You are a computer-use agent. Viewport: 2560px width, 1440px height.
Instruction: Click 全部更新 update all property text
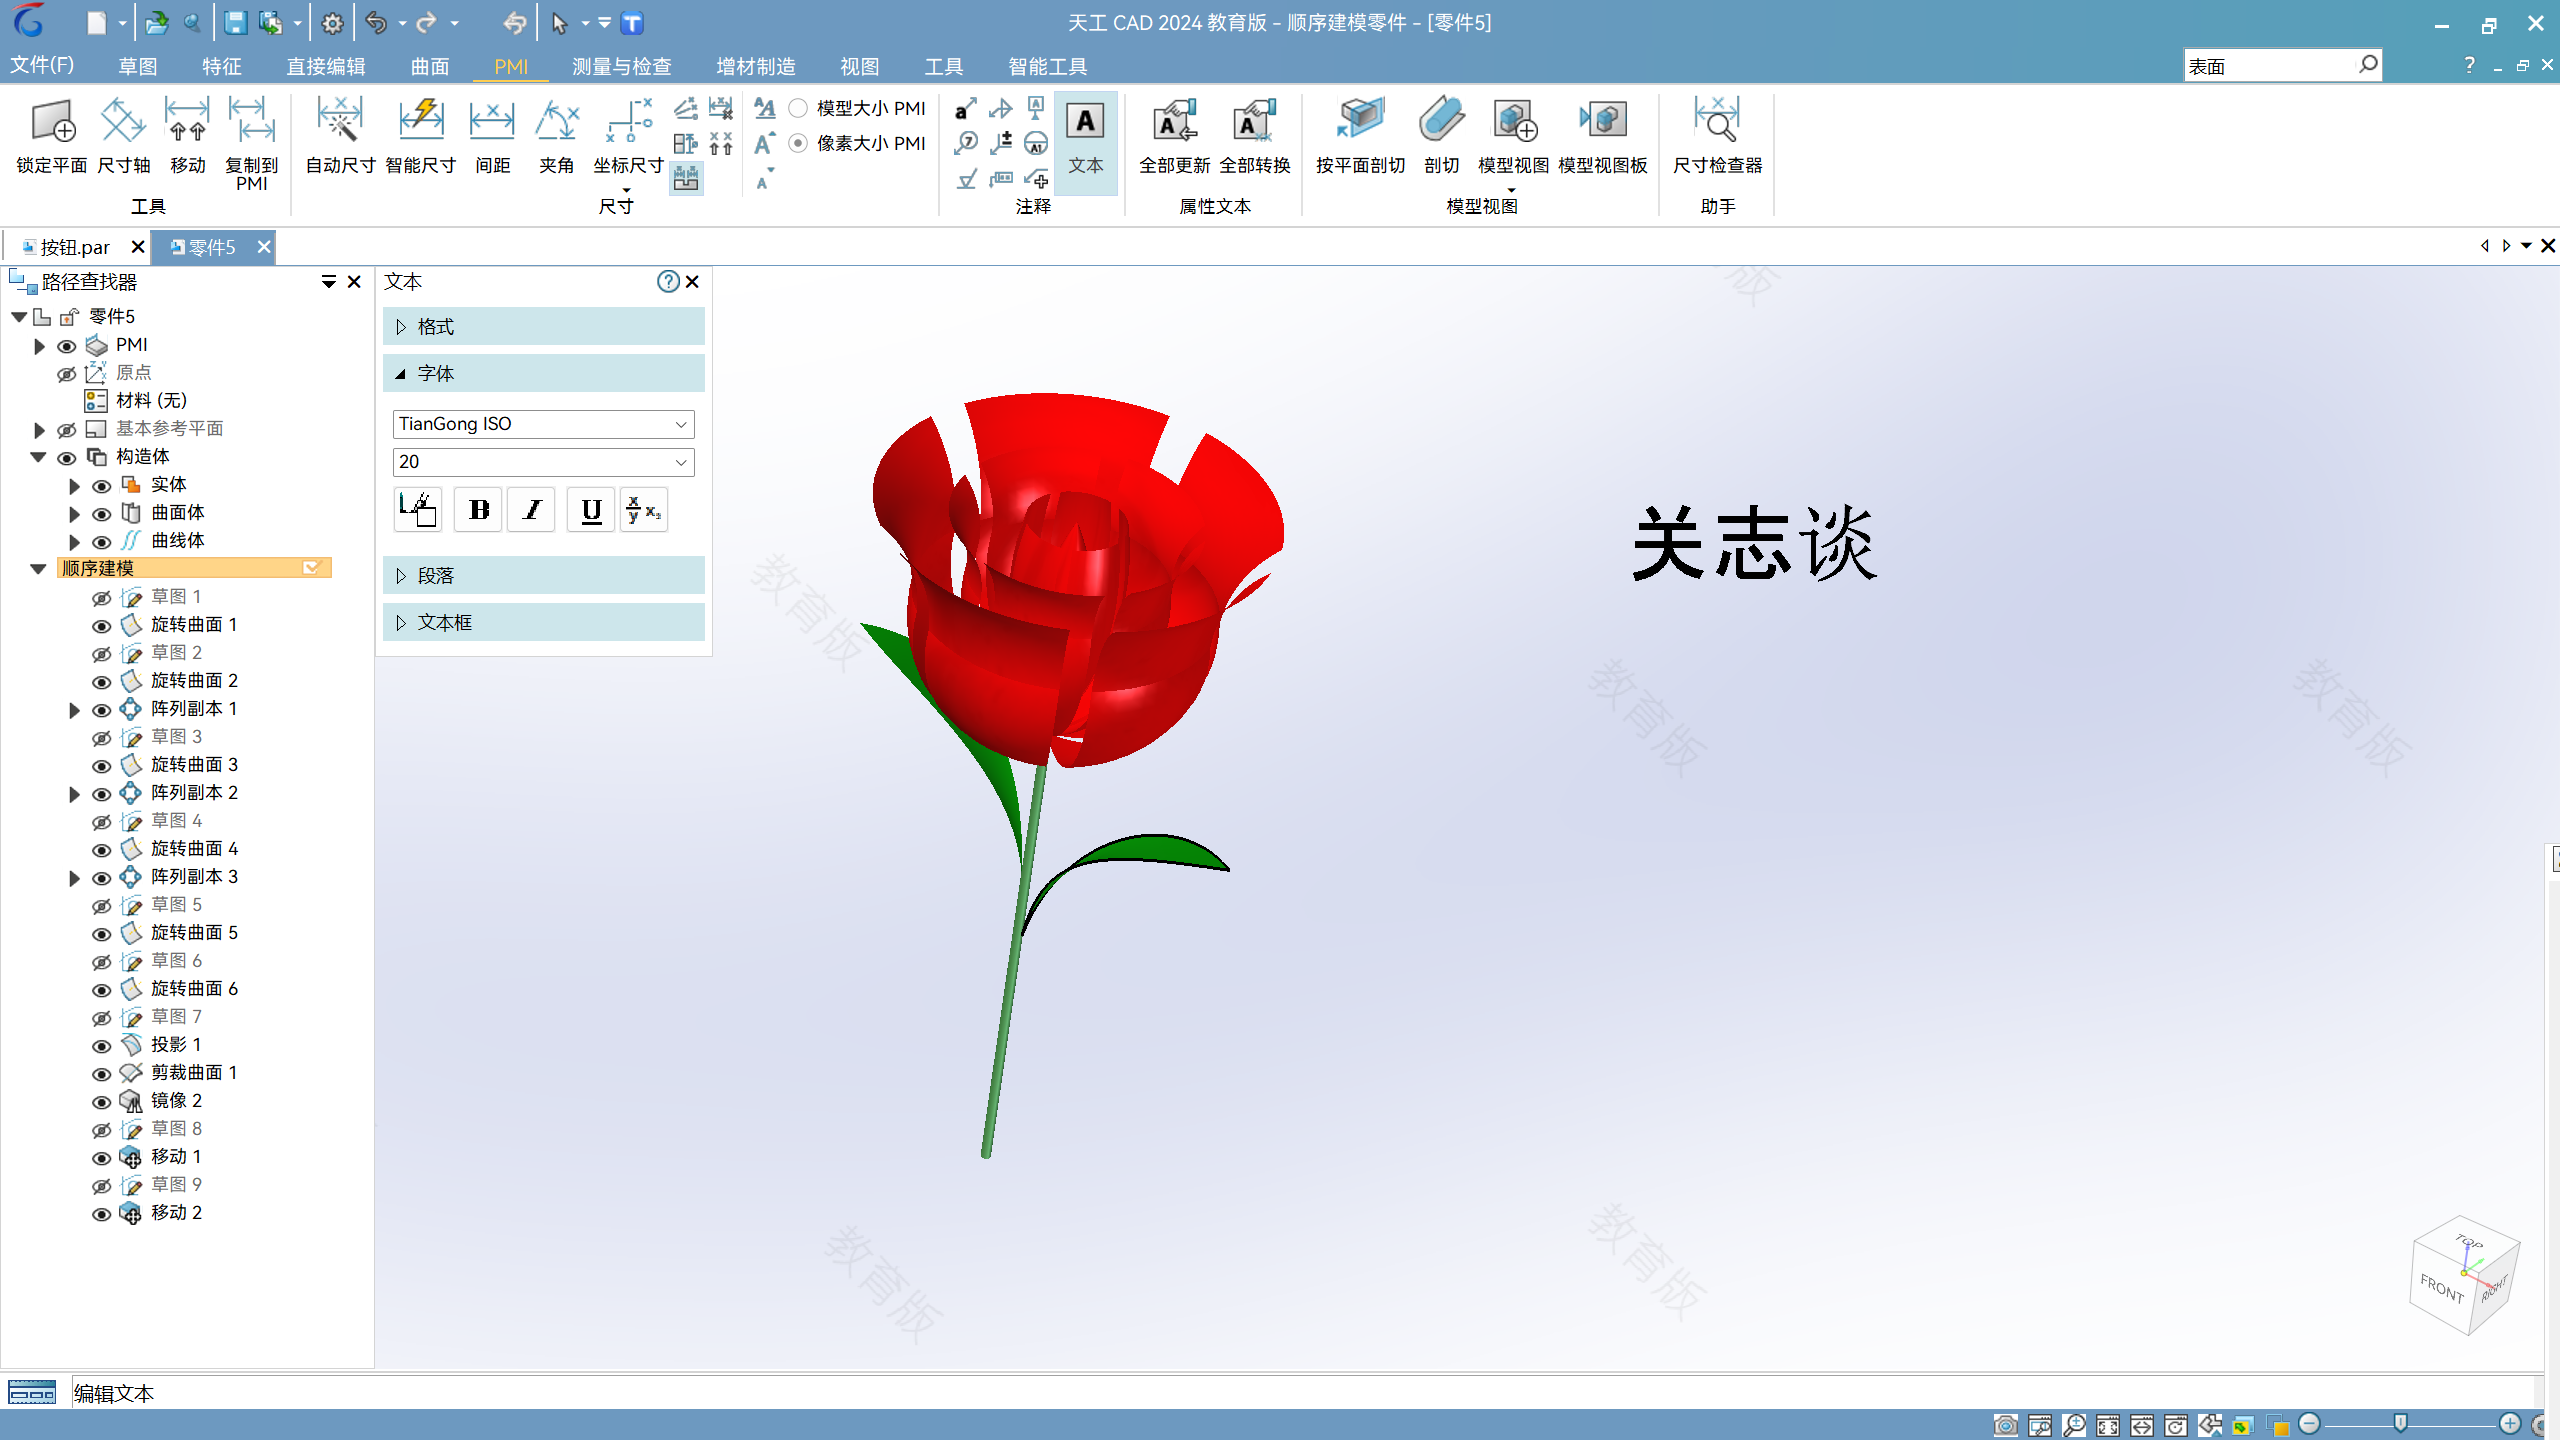coord(1174,137)
